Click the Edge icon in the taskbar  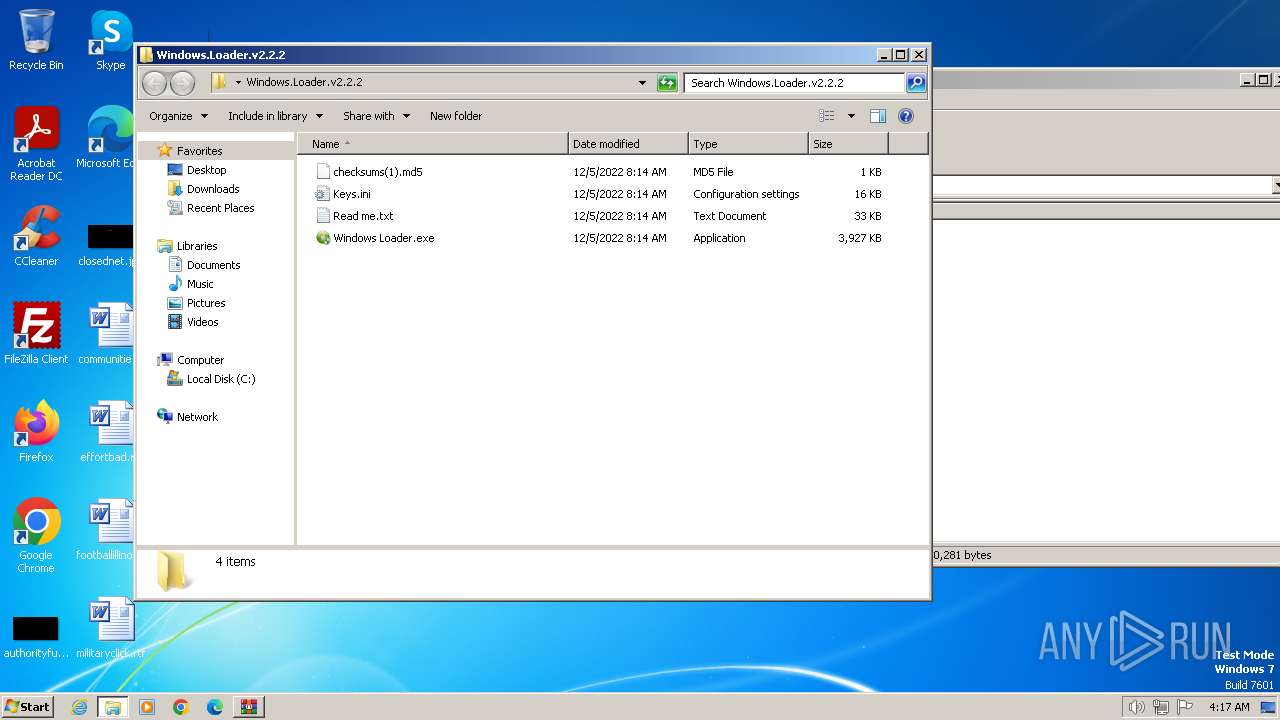pos(215,707)
